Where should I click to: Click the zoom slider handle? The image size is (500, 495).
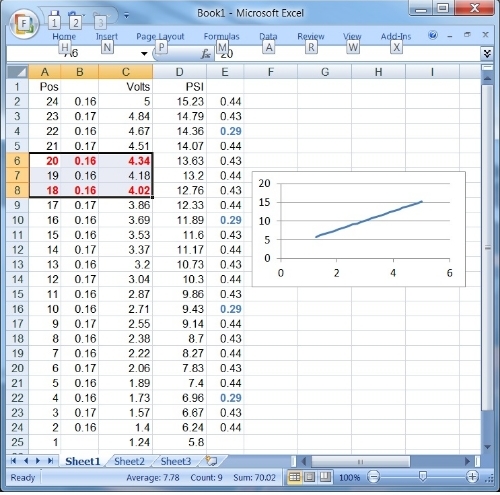click(x=423, y=477)
